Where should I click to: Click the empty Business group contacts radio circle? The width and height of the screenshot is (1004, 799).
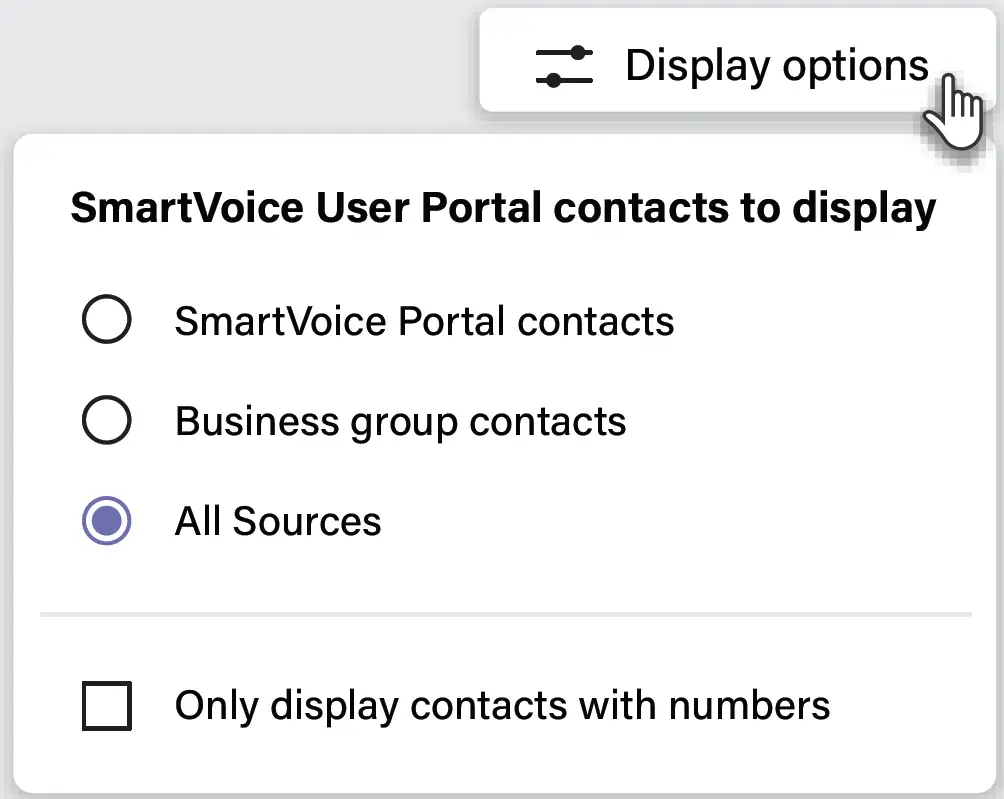click(107, 420)
